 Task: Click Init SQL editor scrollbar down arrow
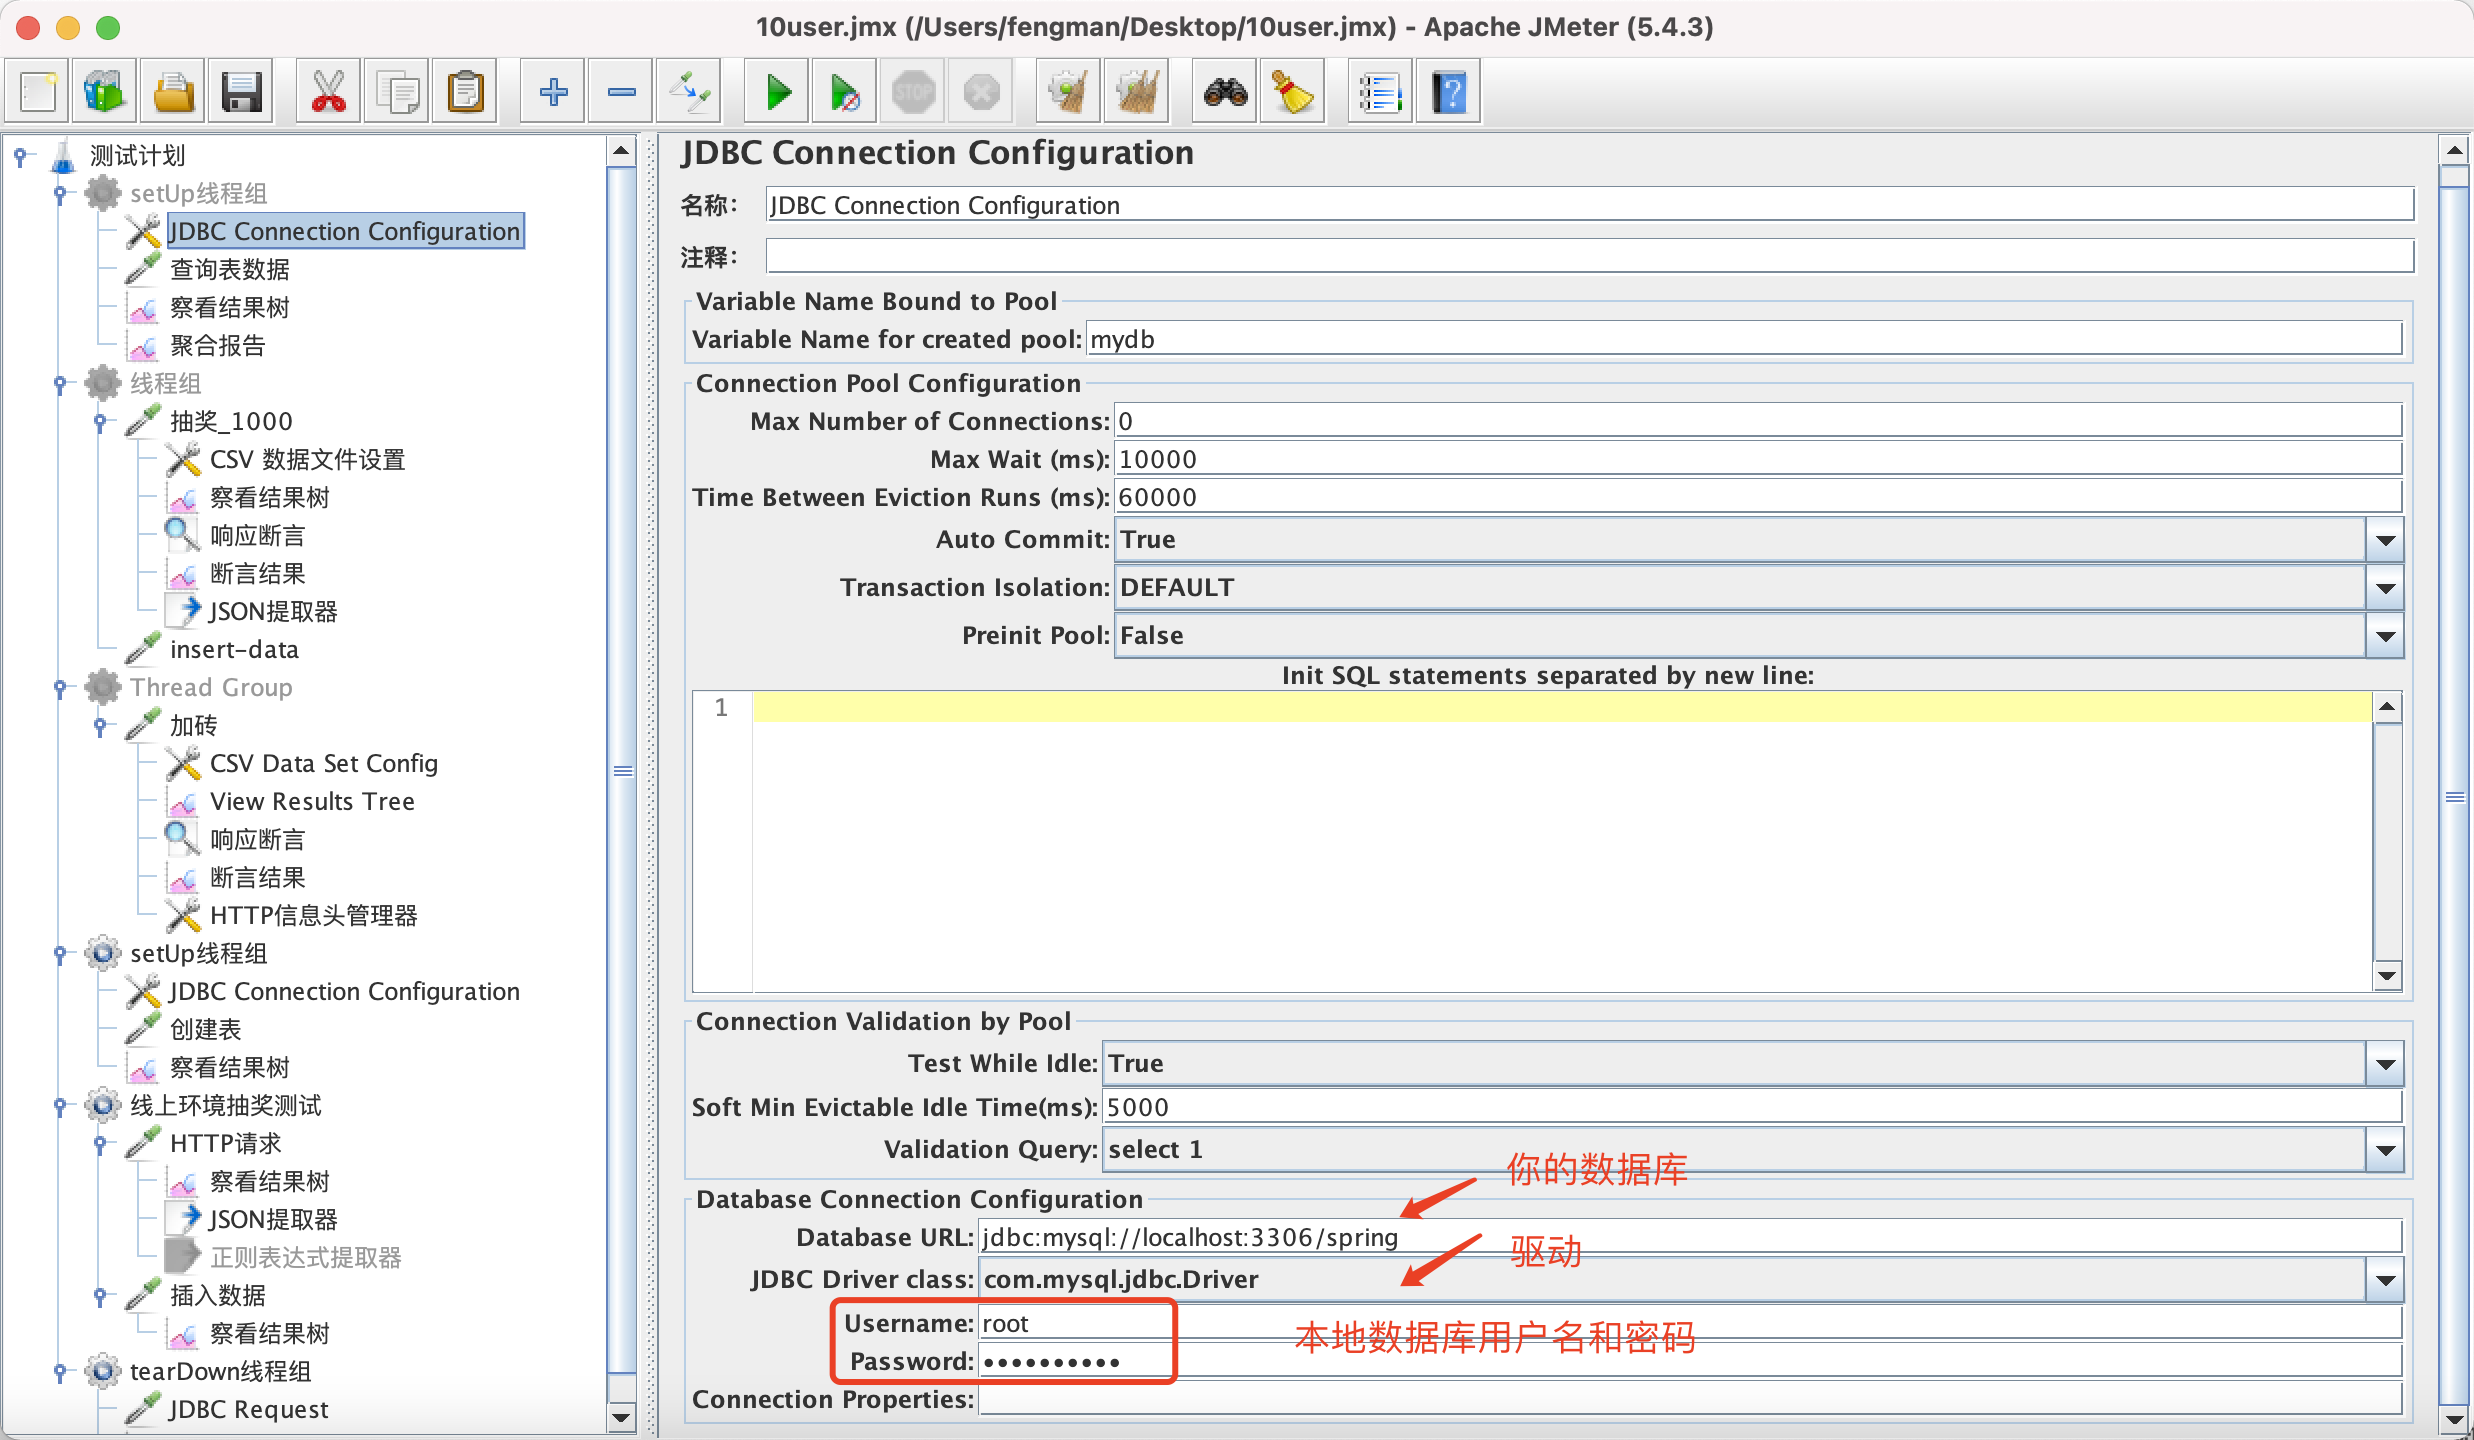pos(2387,977)
